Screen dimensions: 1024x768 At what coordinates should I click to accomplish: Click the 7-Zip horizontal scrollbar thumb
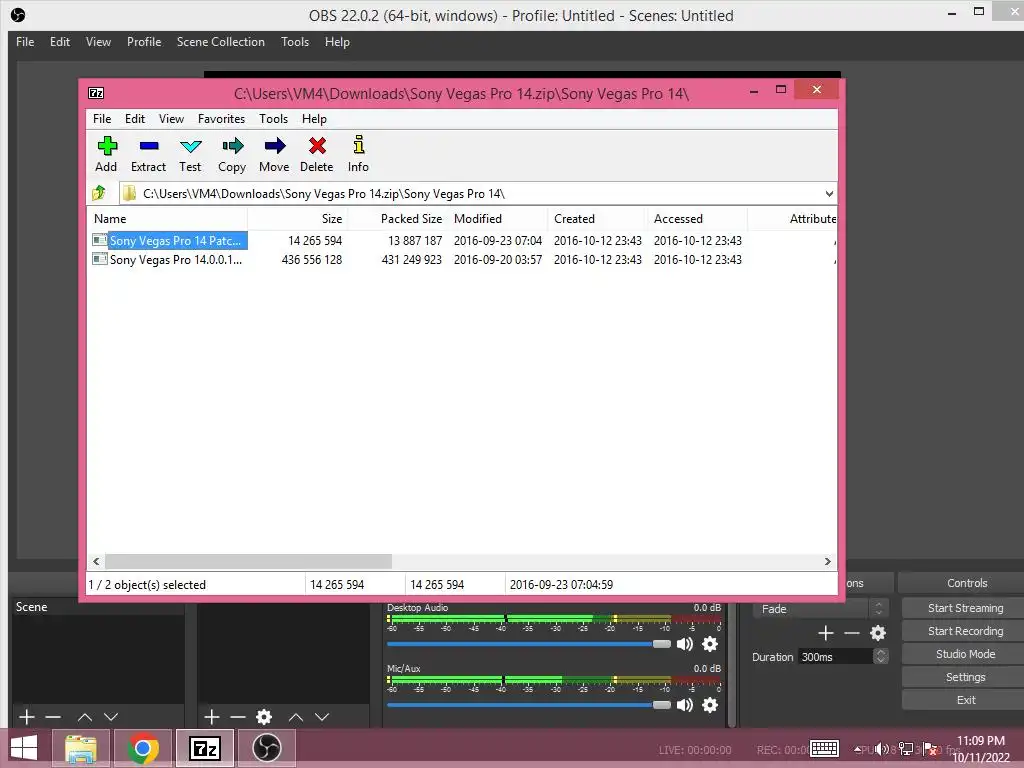point(248,562)
